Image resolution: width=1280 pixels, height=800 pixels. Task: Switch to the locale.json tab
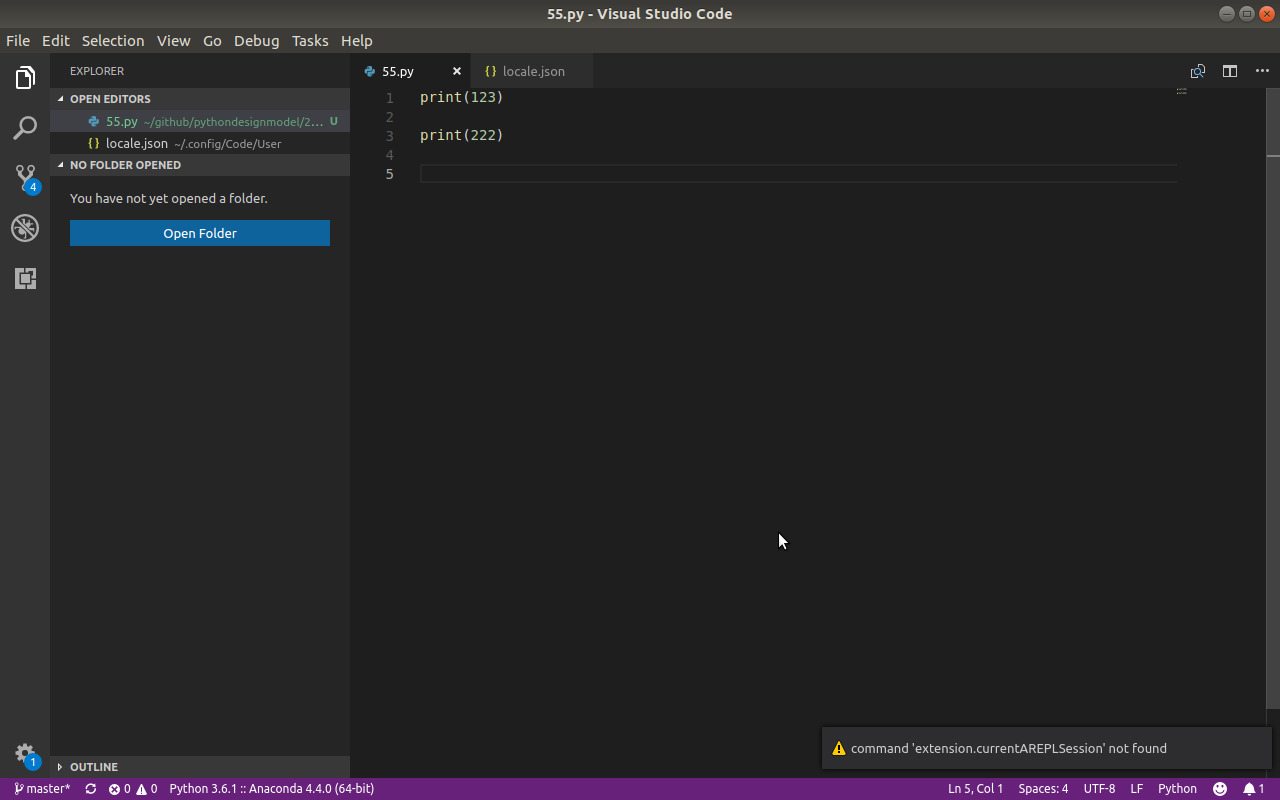531,71
